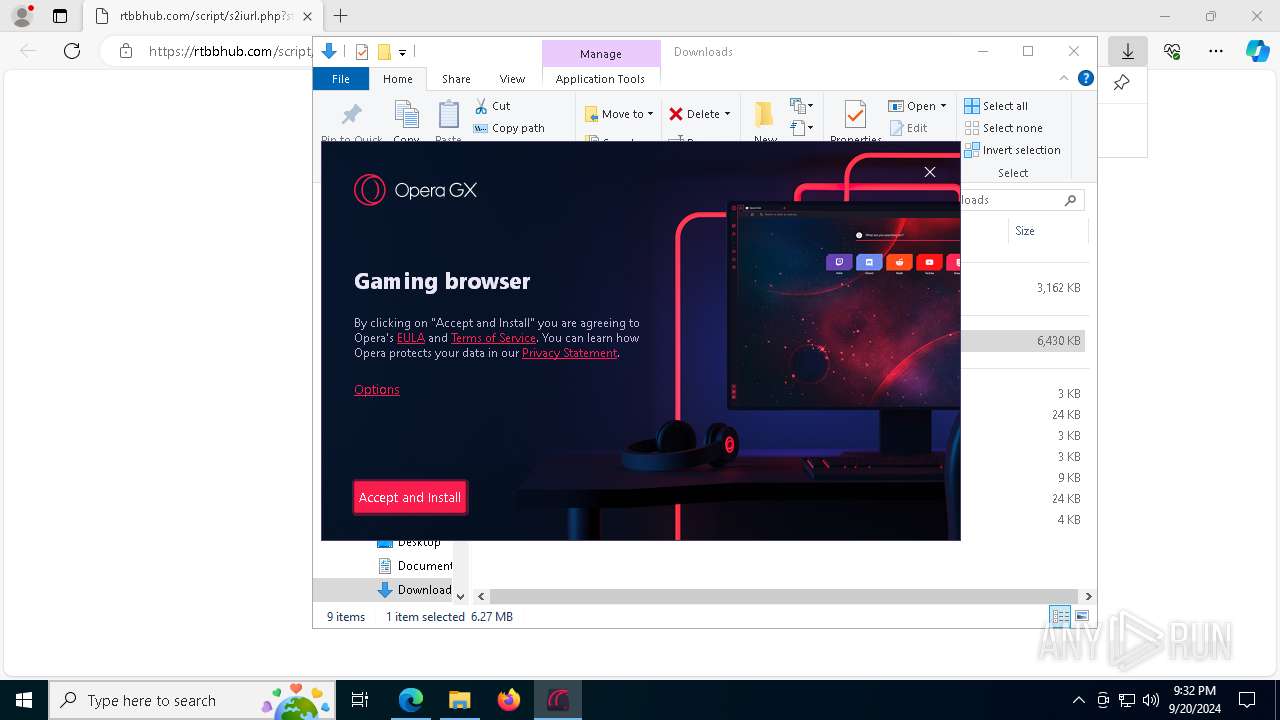This screenshot has height=720, width=1280.
Task: Switch to the View ribbon tab
Action: 512,79
